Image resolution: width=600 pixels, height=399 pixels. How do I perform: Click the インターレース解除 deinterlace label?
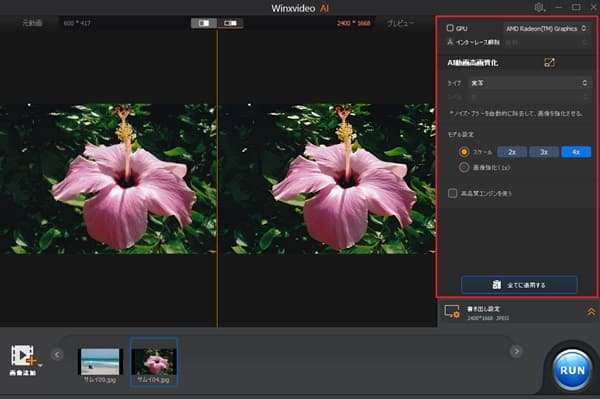tap(478, 42)
